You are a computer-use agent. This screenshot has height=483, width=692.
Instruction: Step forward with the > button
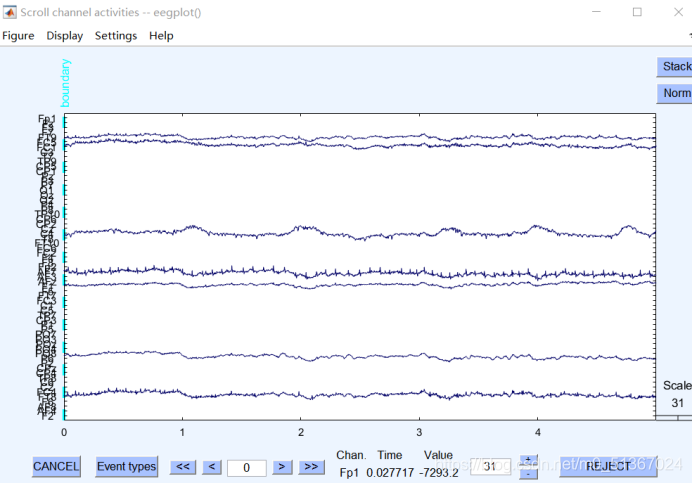click(x=282, y=467)
